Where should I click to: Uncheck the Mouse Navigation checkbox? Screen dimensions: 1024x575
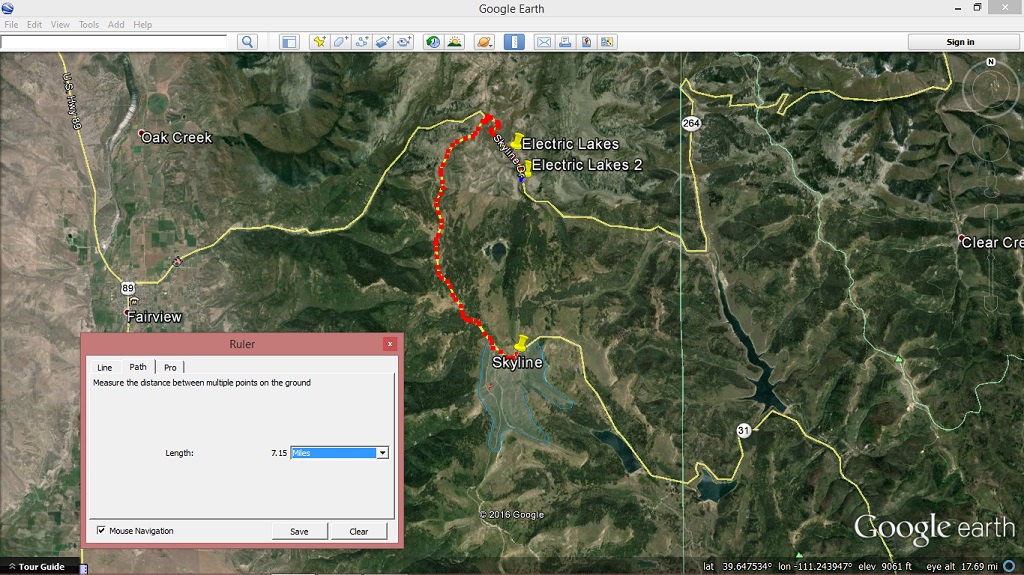(x=102, y=531)
